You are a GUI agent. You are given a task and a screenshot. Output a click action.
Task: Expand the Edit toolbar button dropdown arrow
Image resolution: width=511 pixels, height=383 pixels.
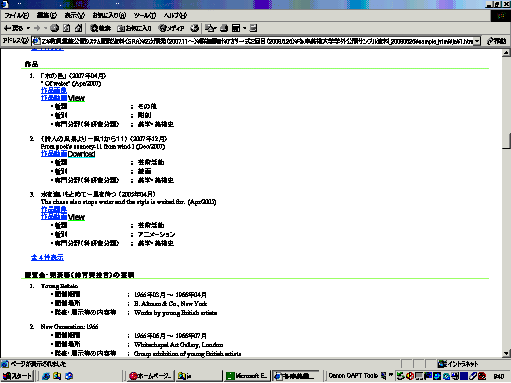(244, 28)
